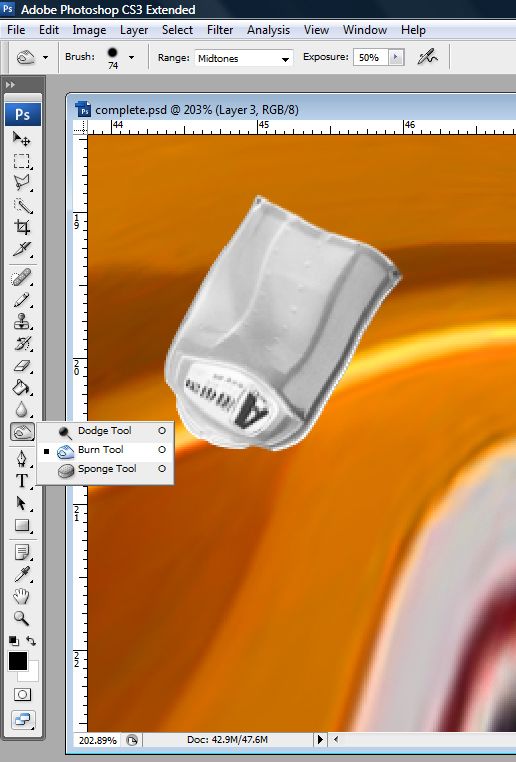Choose Dodge Tool from flyout
The width and height of the screenshot is (516, 762).
(x=104, y=431)
